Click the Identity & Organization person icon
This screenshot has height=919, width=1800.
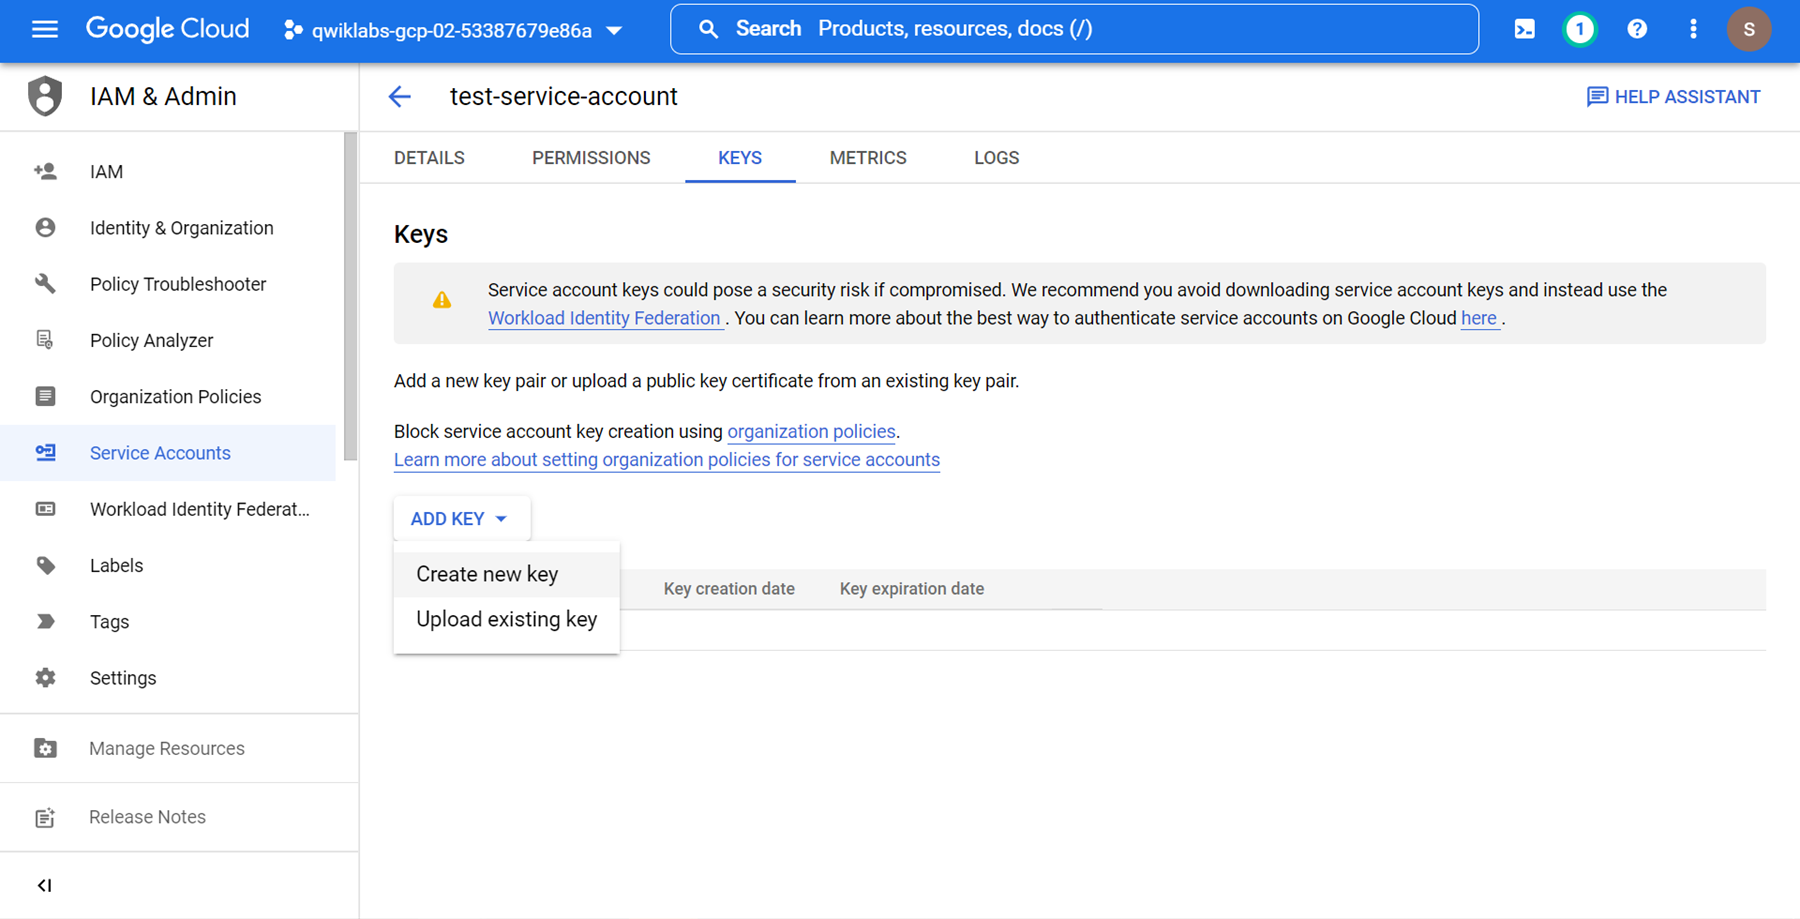pyautogui.click(x=45, y=228)
